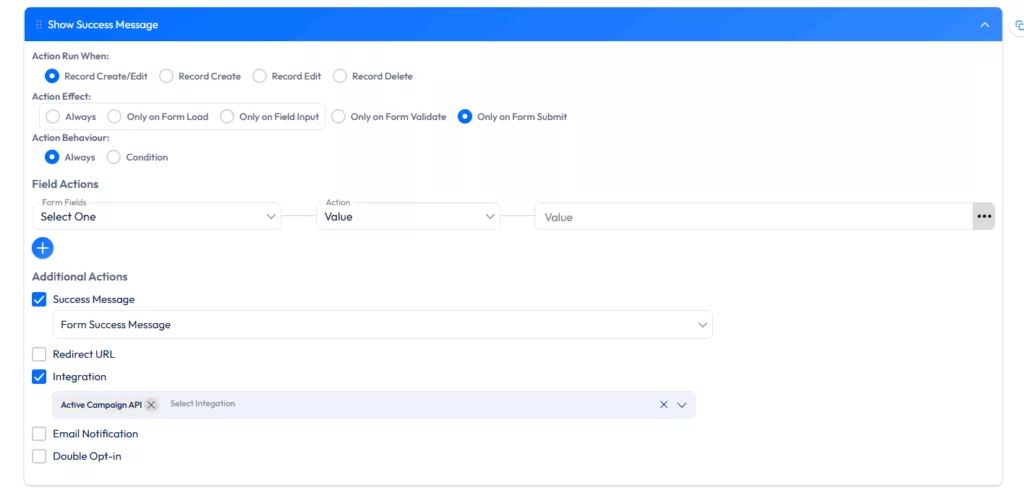Viewport: 1024px width, 501px height.
Task: Click the blue plus add field action icon
Action: tap(42, 248)
